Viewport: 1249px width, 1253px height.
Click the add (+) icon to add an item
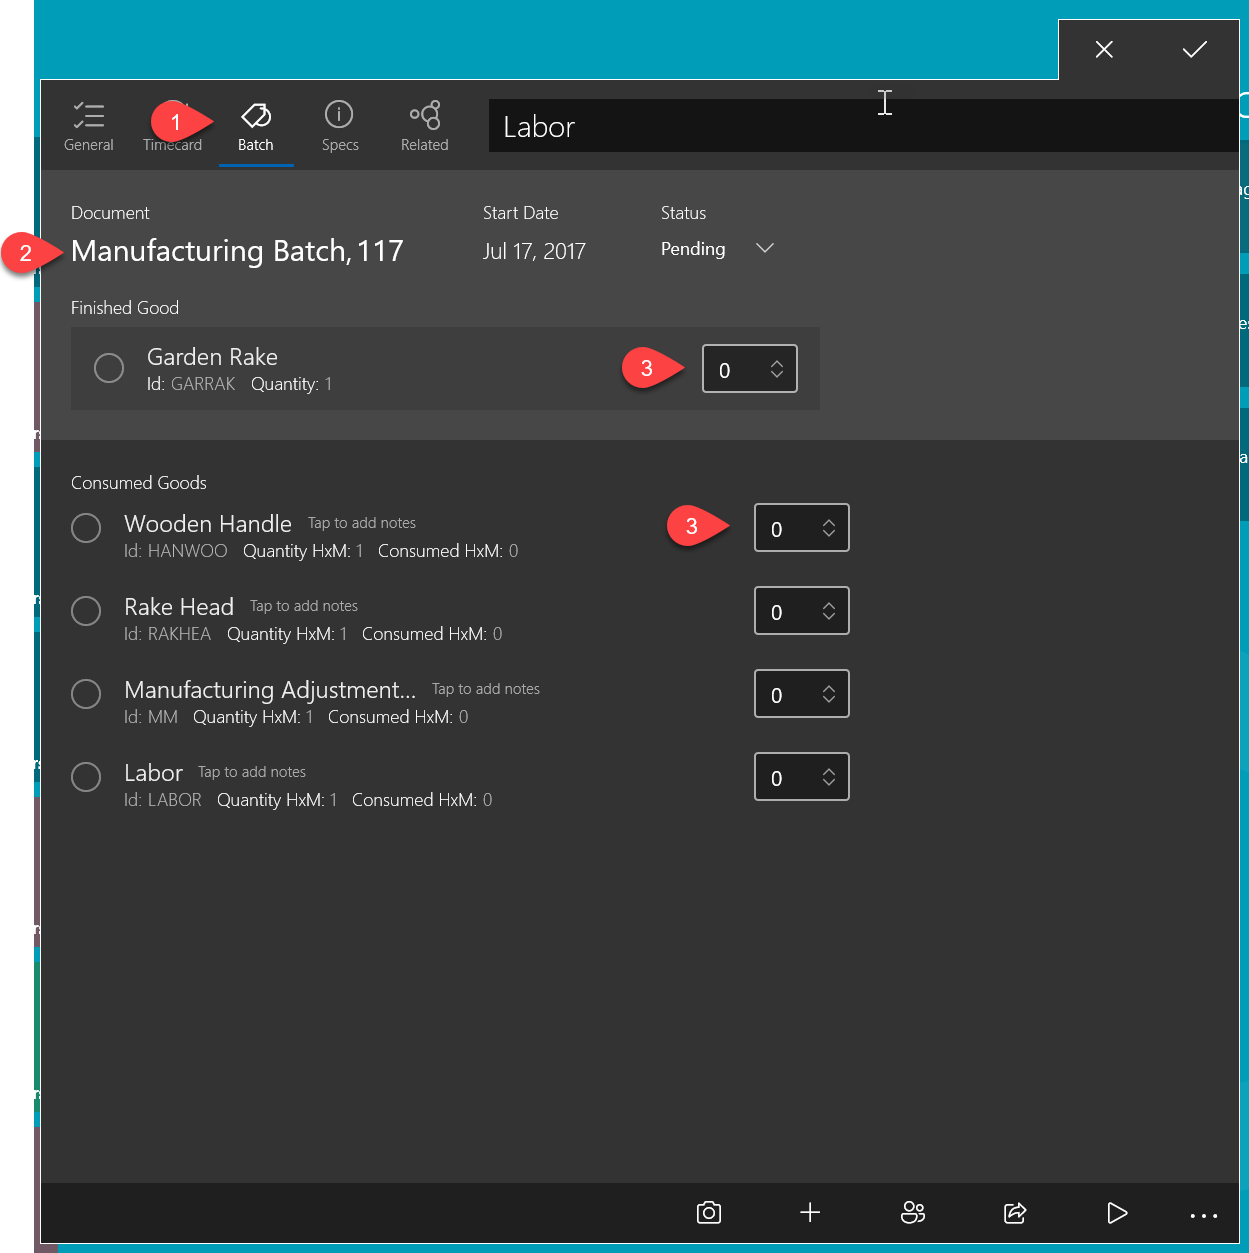coord(809,1213)
